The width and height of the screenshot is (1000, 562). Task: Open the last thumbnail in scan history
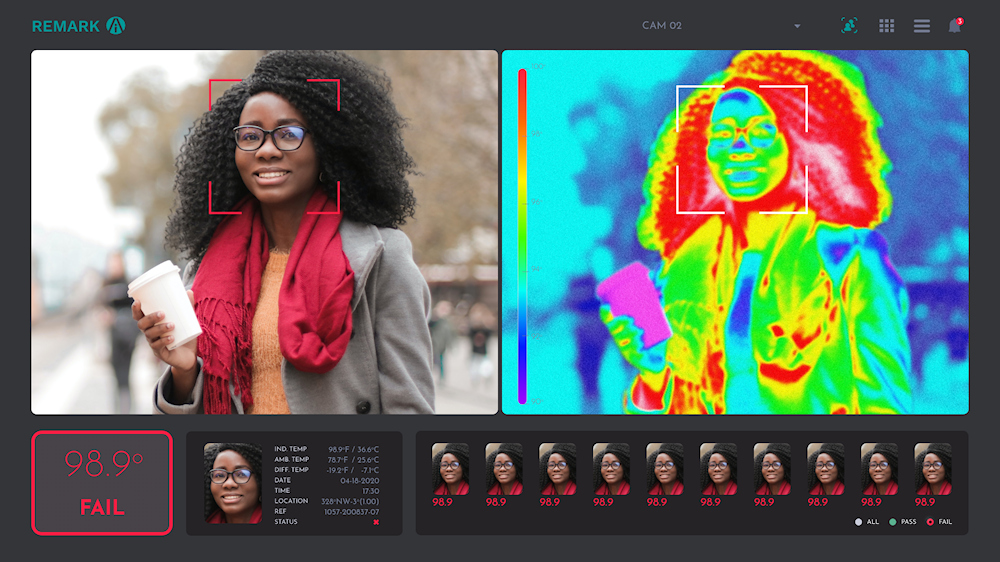point(933,468)
